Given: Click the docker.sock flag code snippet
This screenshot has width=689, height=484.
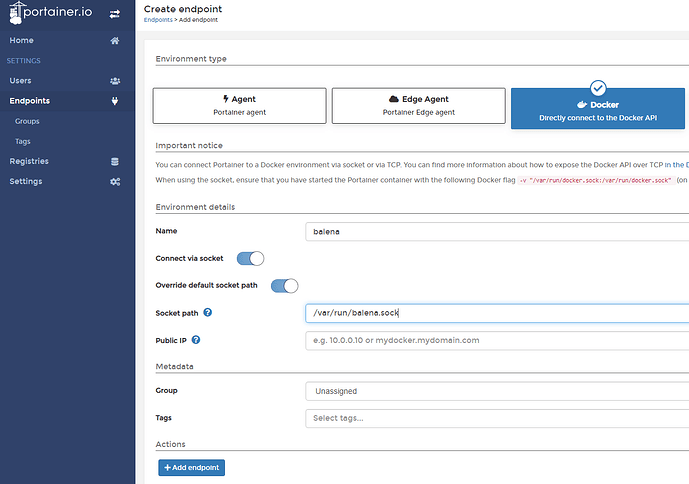Looking at the screenshot, I should pyautogui.click(x=596, y=180).
